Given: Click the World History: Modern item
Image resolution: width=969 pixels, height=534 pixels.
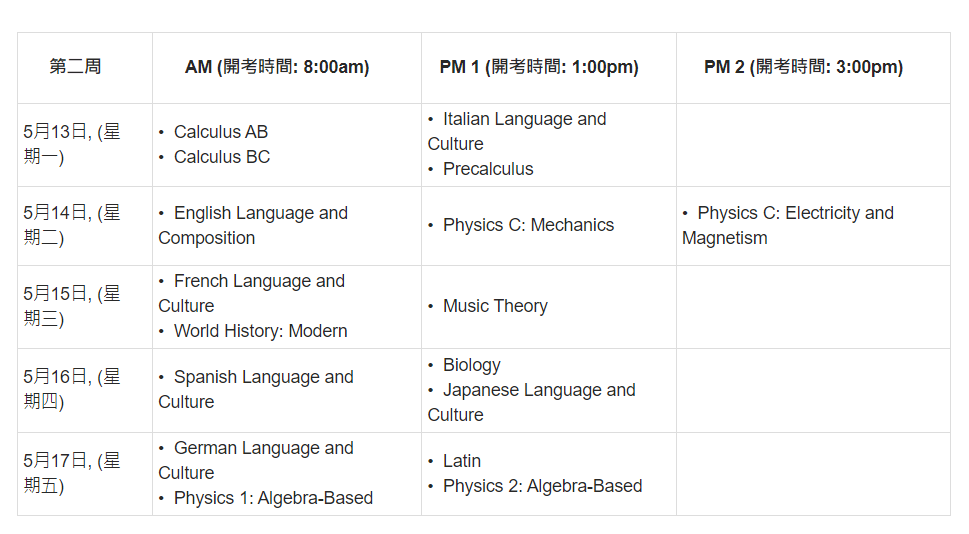Looking at the screenshot, I should coord(260,331).
